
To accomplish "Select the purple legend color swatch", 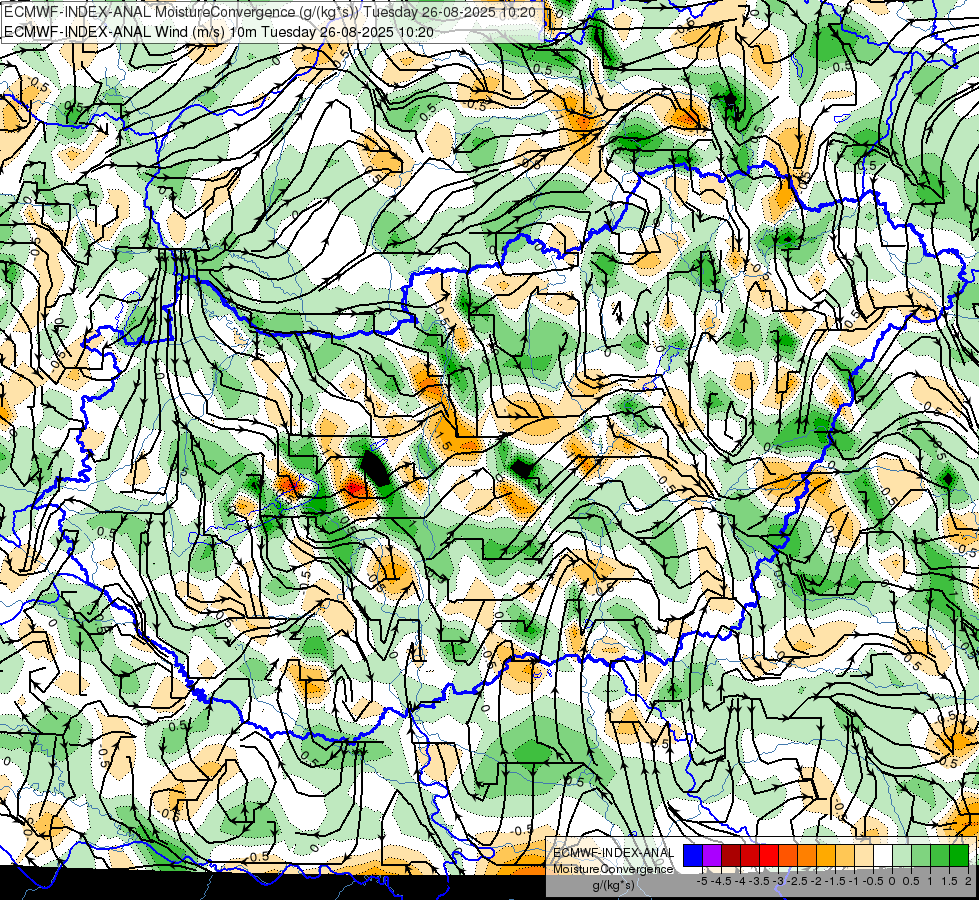I will coord(712,855).
